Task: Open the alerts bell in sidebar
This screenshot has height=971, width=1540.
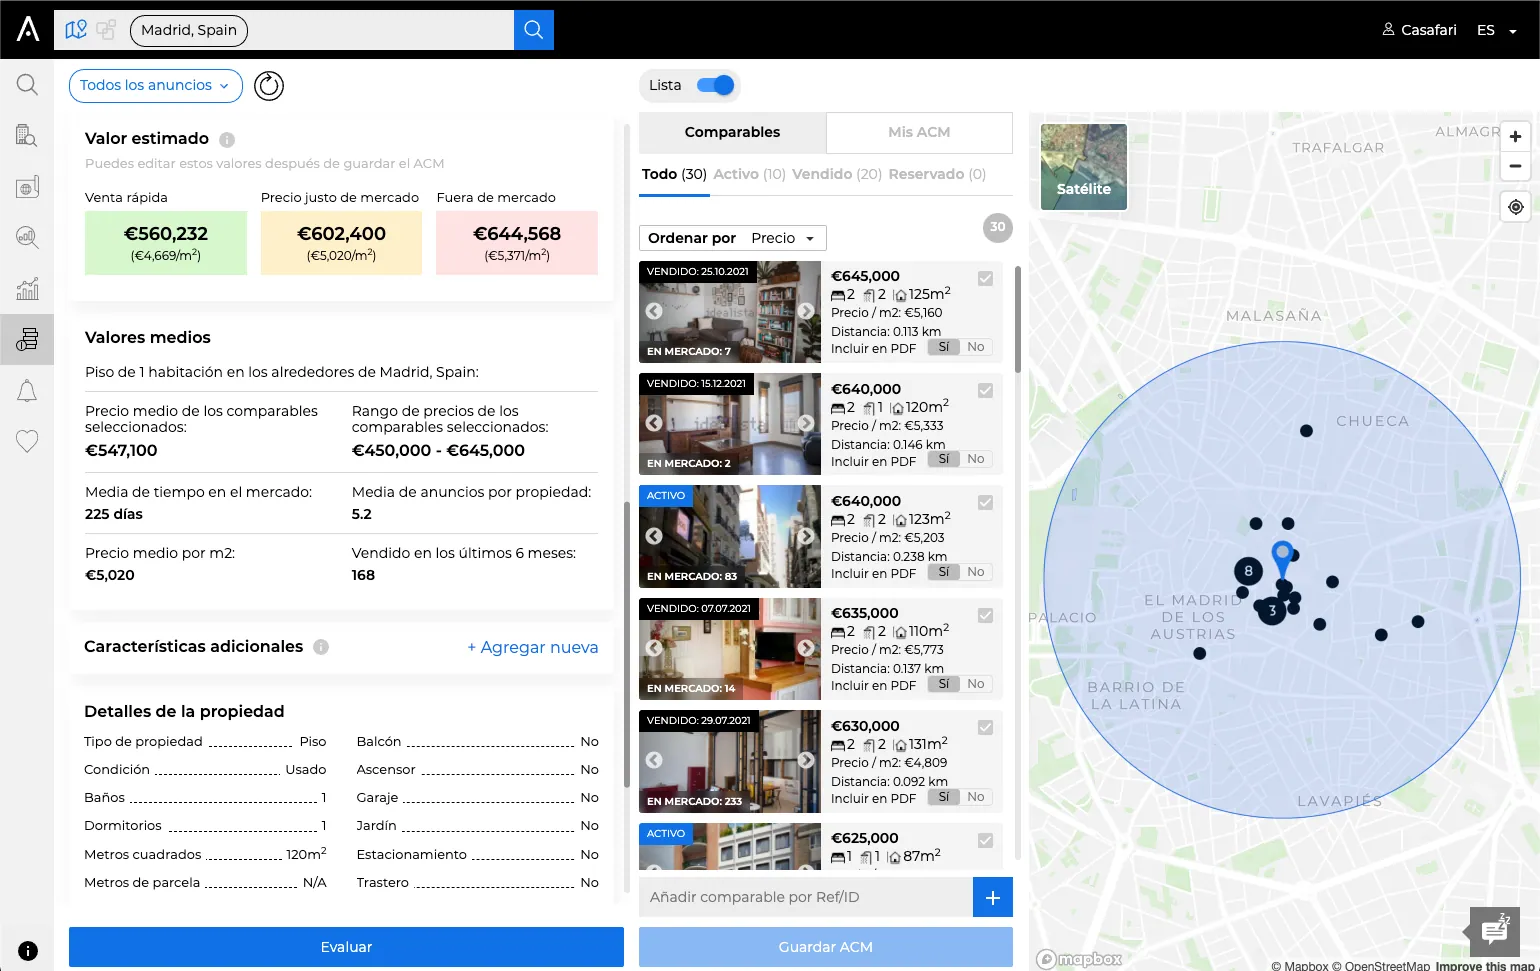Action: 27,391
